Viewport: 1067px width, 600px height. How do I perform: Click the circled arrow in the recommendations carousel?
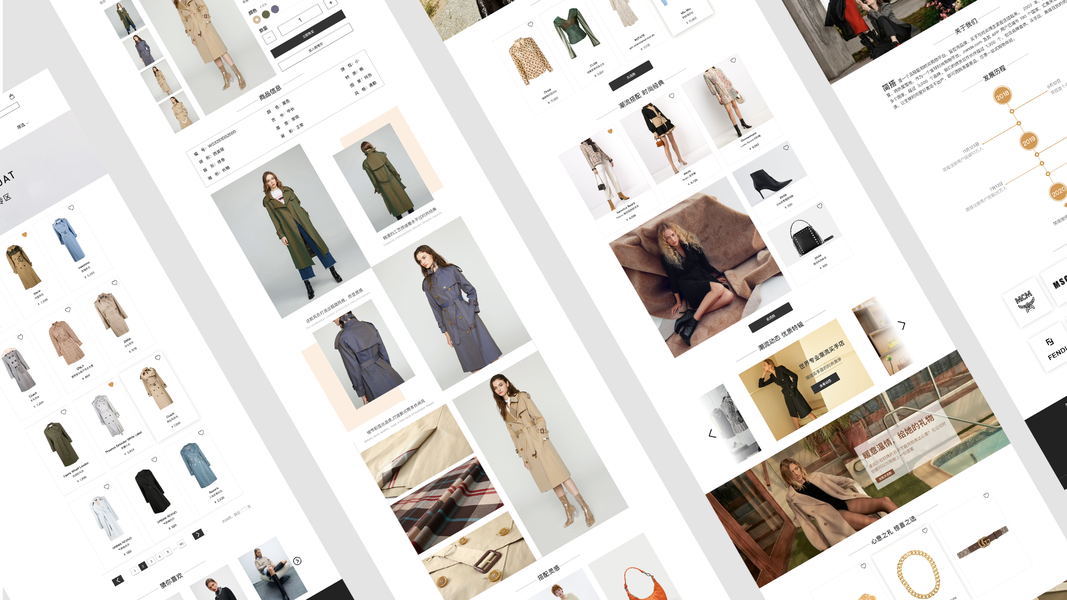coord(297,561)
